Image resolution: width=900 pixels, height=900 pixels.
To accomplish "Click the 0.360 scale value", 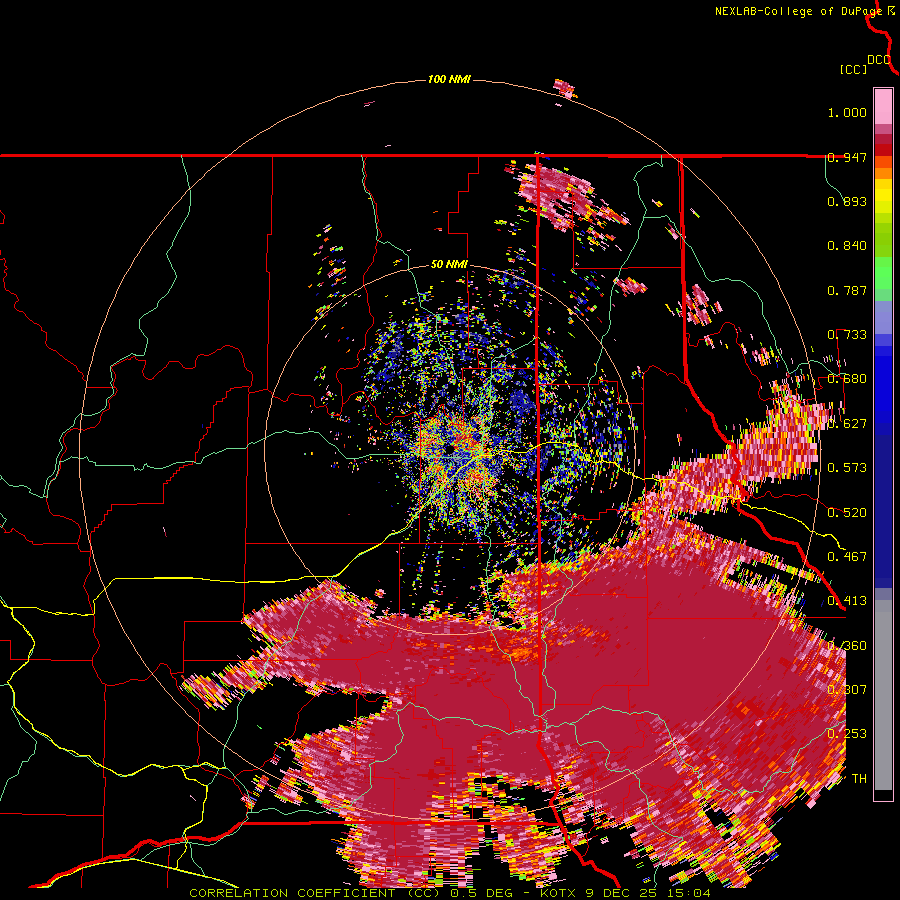I will click(847, 646).
